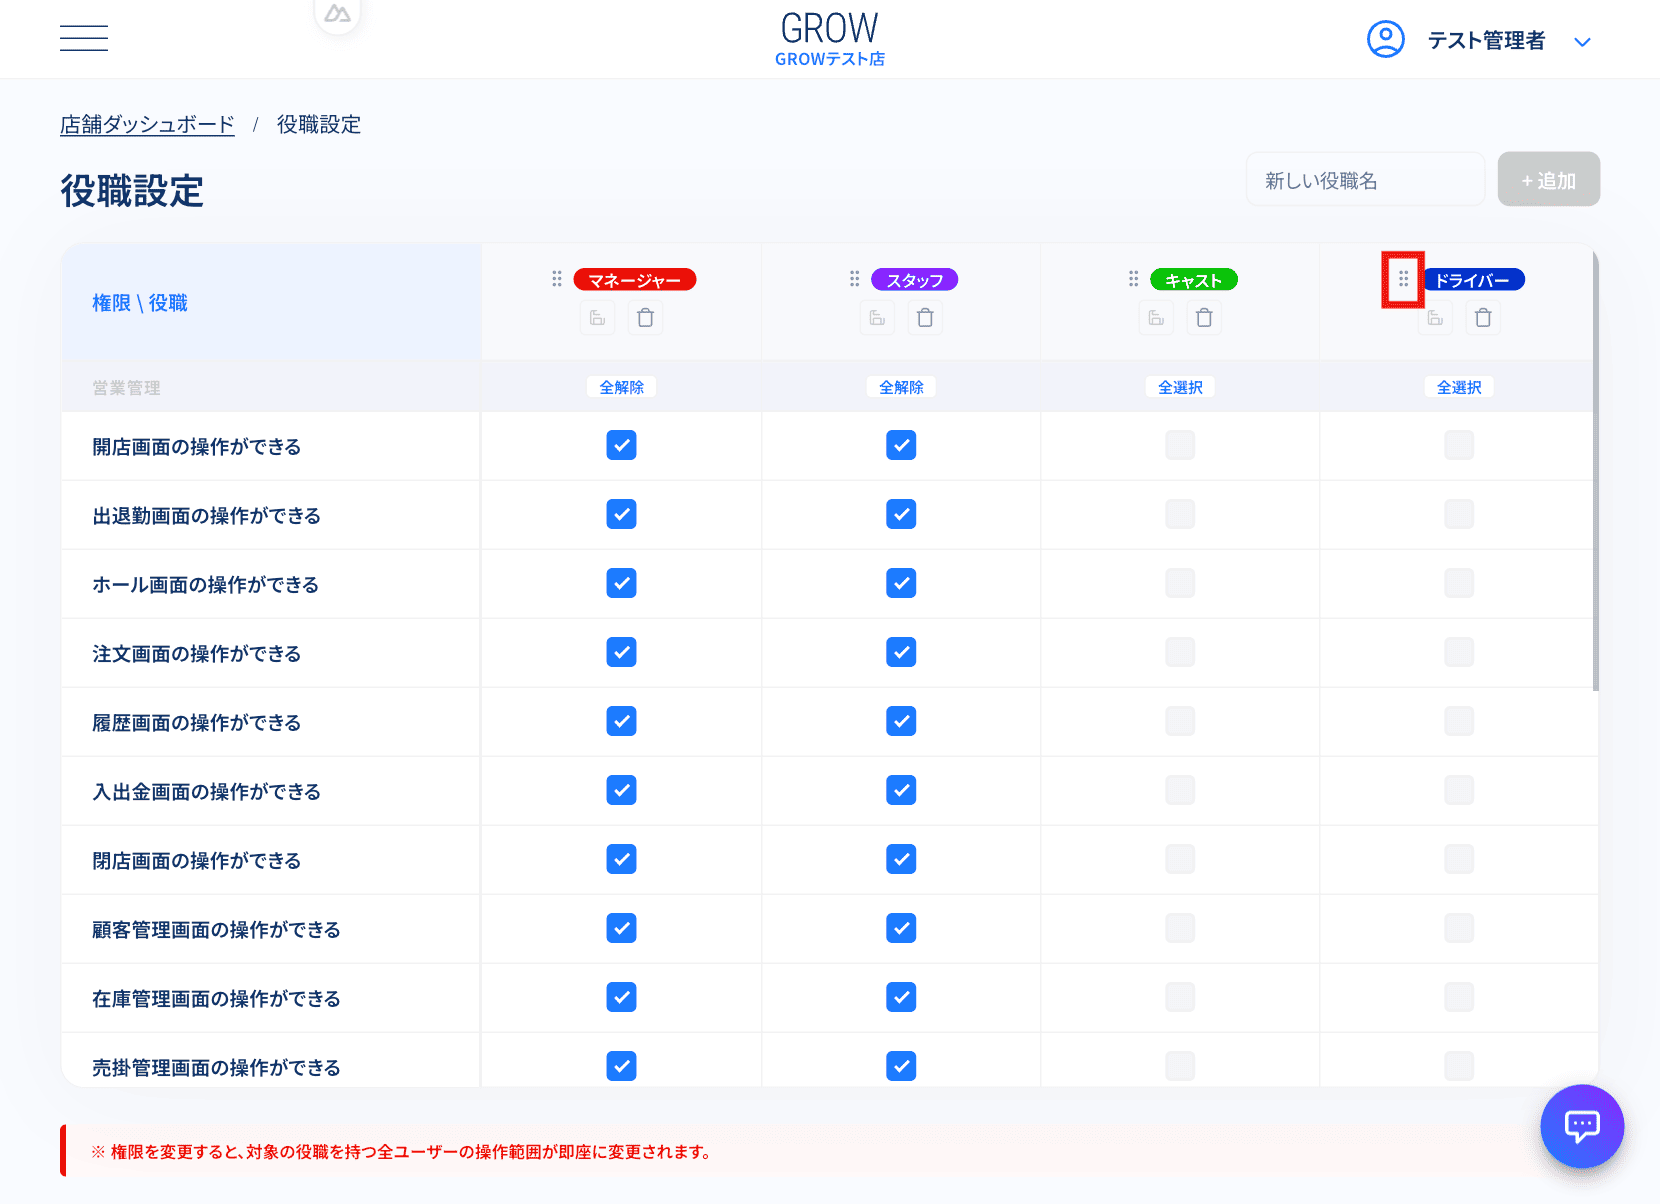Uncheck 在庫管理画面 permission for マネージャー
The height and width of the screenshot is (1204, 1660).
click(622, 997)
